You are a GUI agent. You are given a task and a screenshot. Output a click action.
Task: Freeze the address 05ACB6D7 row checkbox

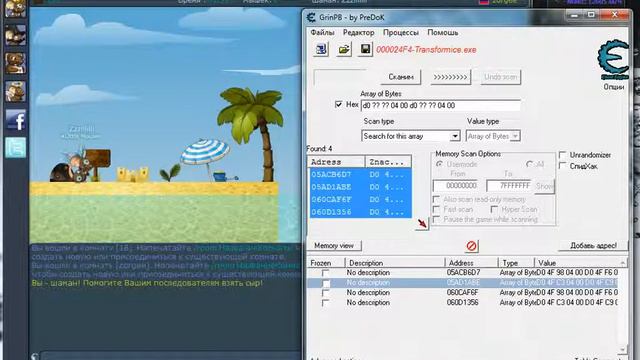[x=325, y=273]
